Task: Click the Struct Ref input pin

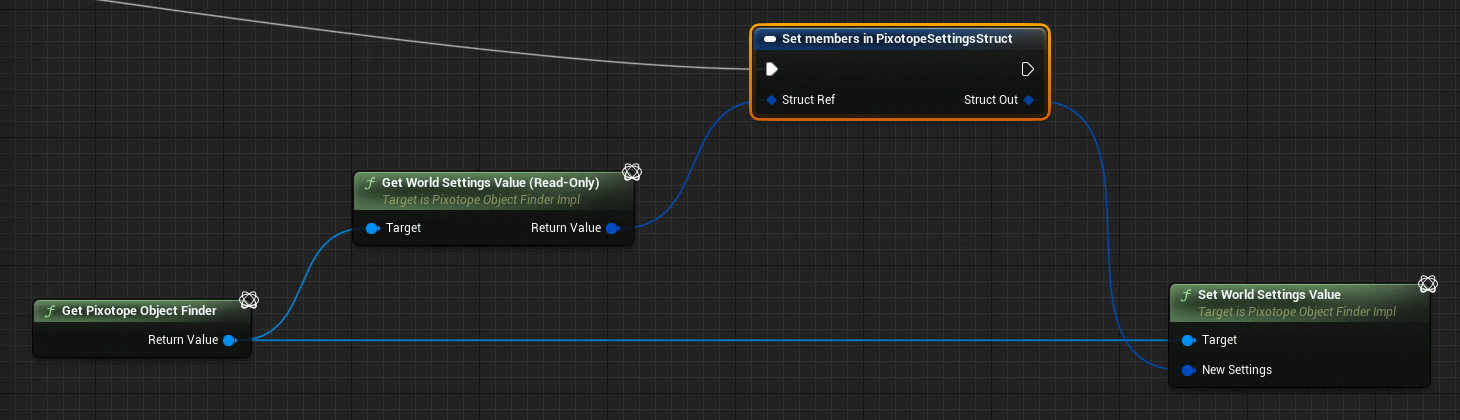Action: click(x=771, y=100)
